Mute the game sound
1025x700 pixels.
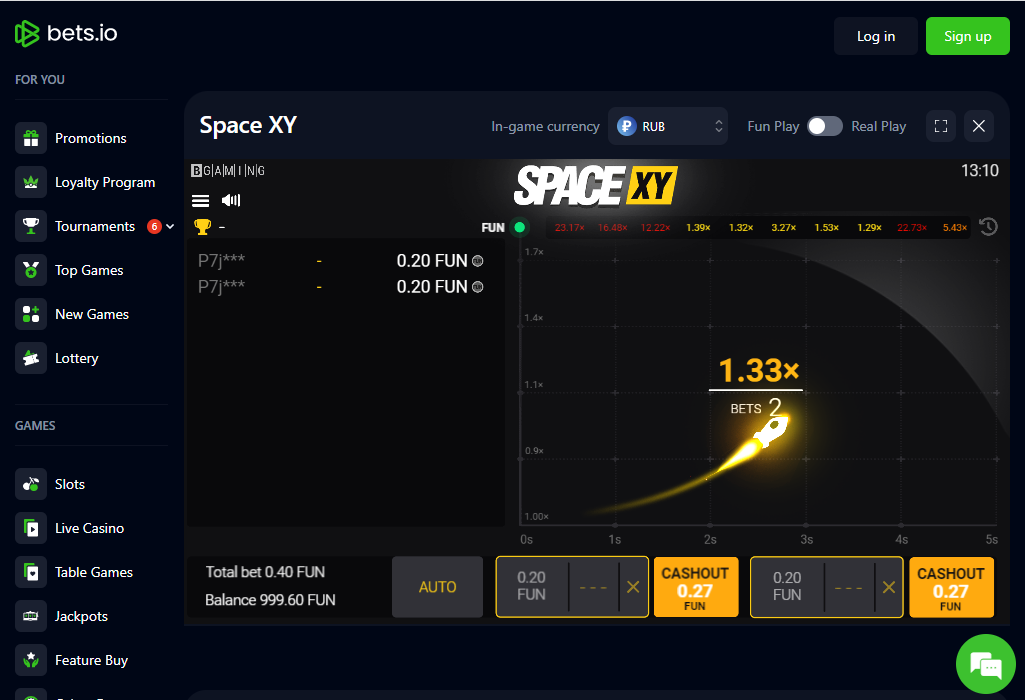point(231,200)
